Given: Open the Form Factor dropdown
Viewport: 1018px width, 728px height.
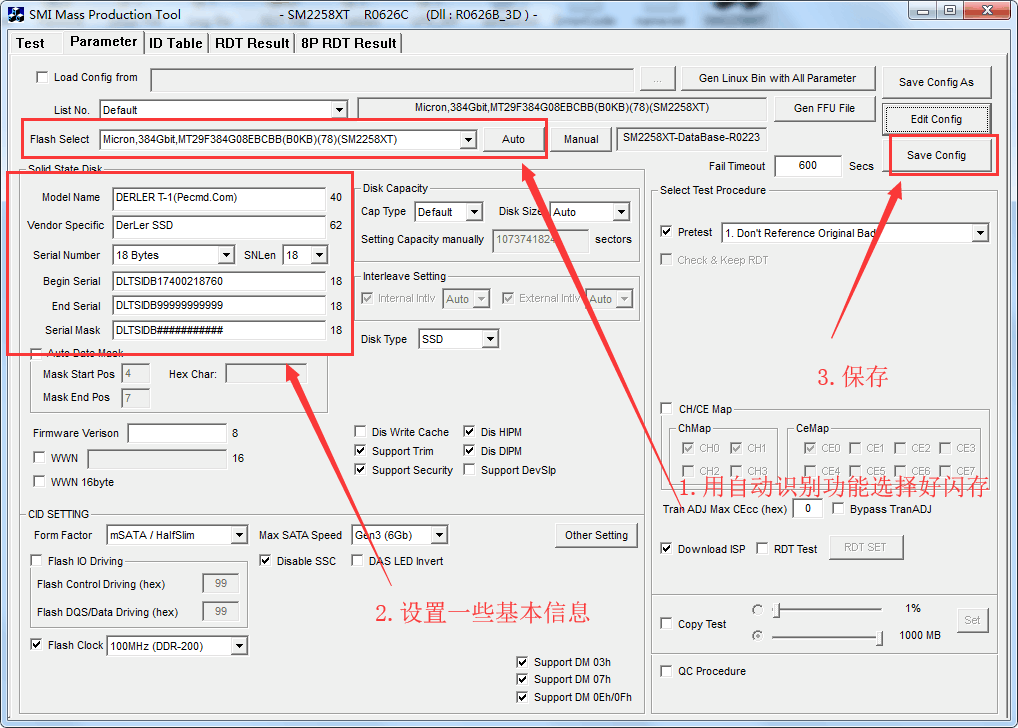Looking at the screenshot, I should click(238, 535).
